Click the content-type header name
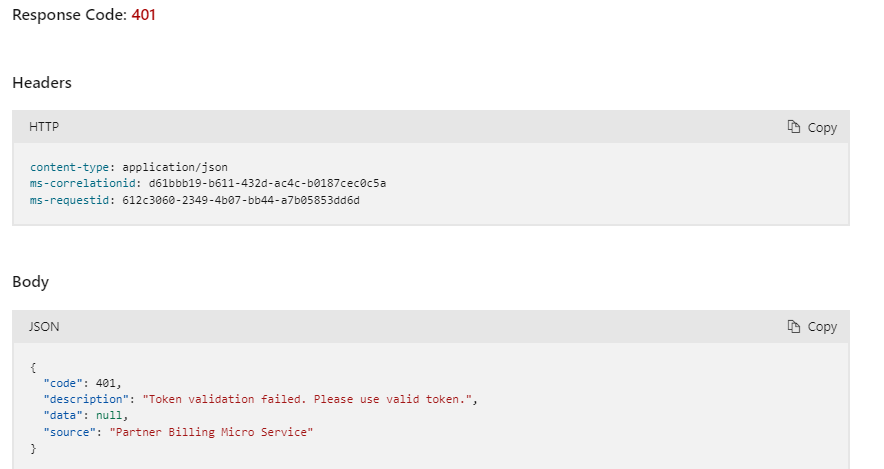Image resolution: width=884 pixels, height=469 pixels. point(69,167)
